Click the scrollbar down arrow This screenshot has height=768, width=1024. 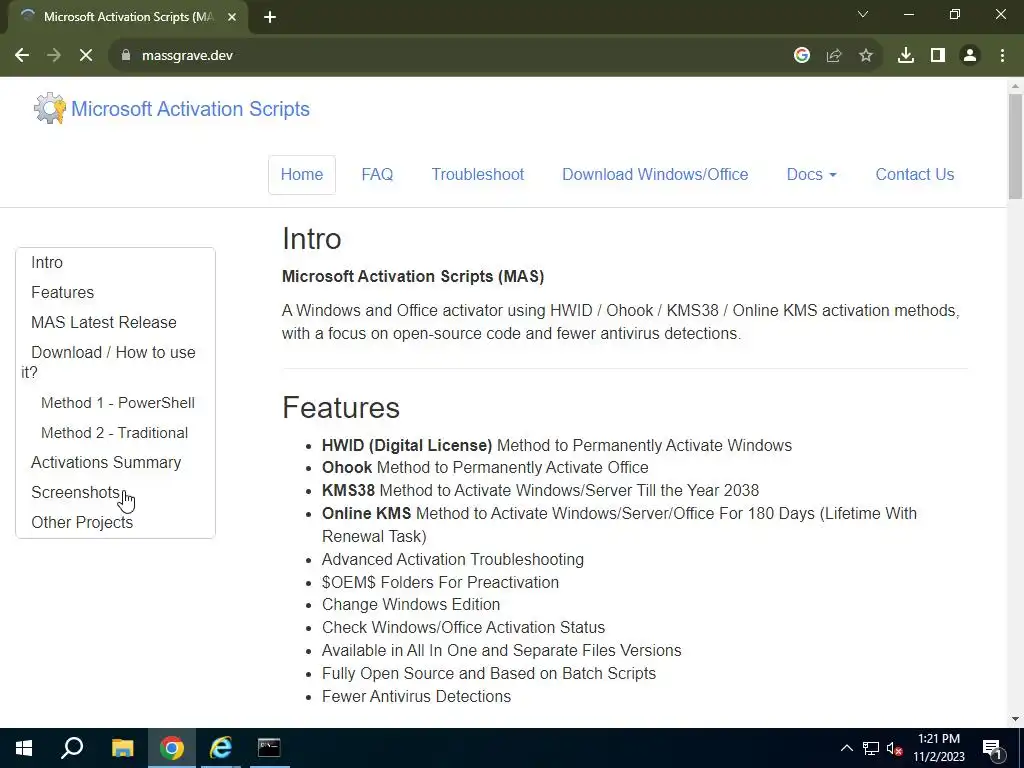[1015, 718]
